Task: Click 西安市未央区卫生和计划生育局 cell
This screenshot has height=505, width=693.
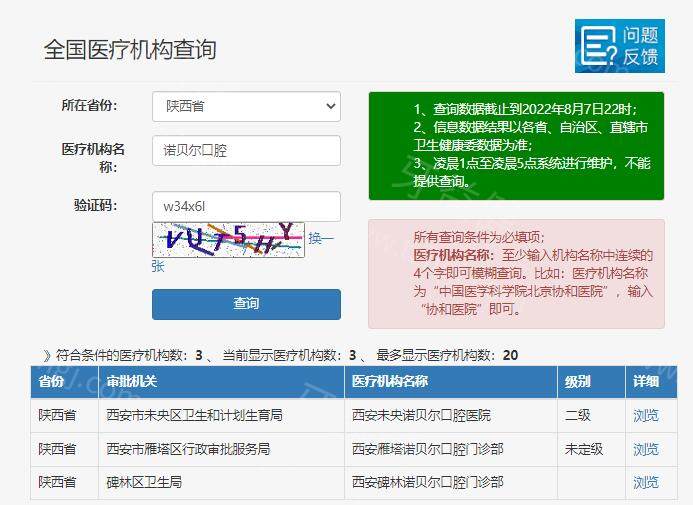Action: (x=221, y=415)
